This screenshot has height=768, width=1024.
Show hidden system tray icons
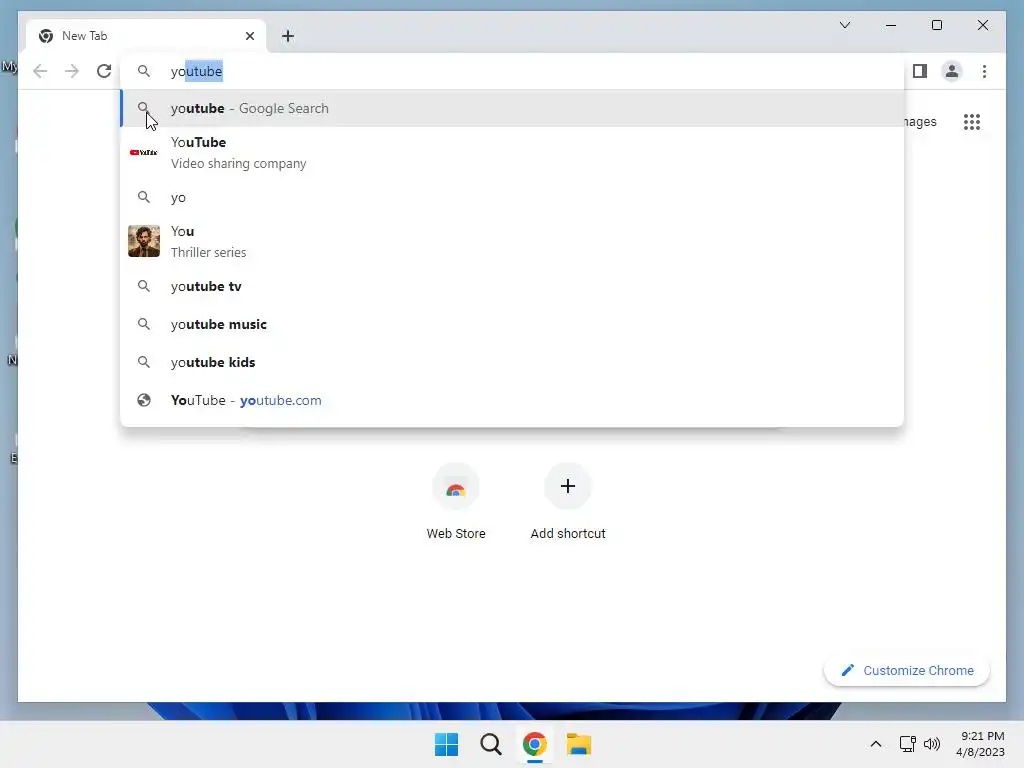[876, 744]
